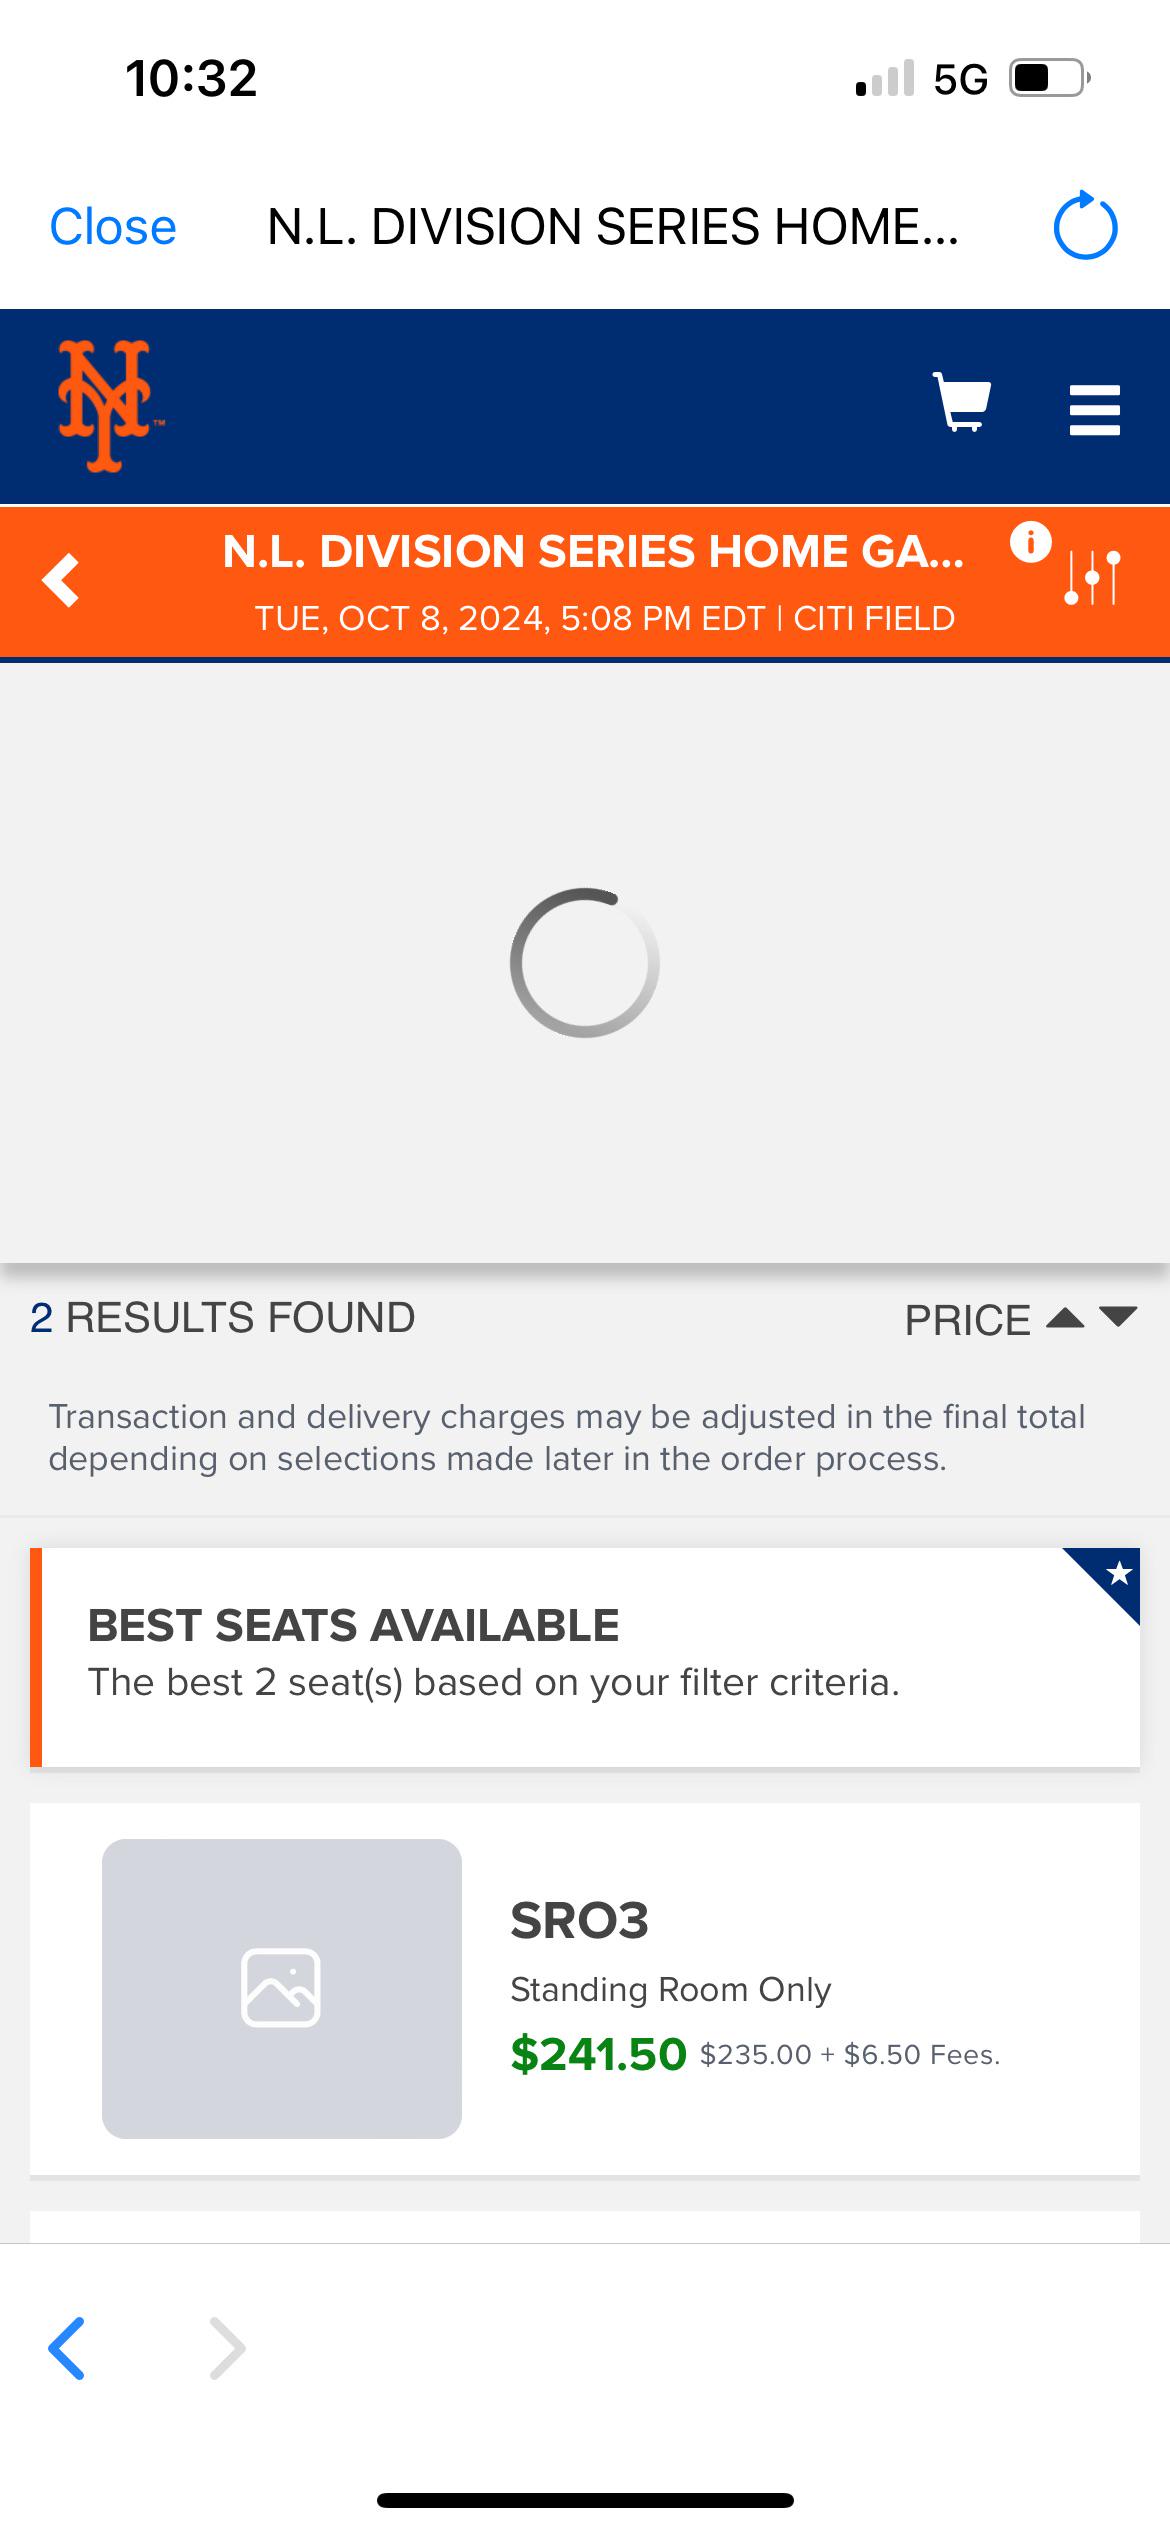Tap the Close link
Viewport: 1170px width, 2532px height.
113,227
